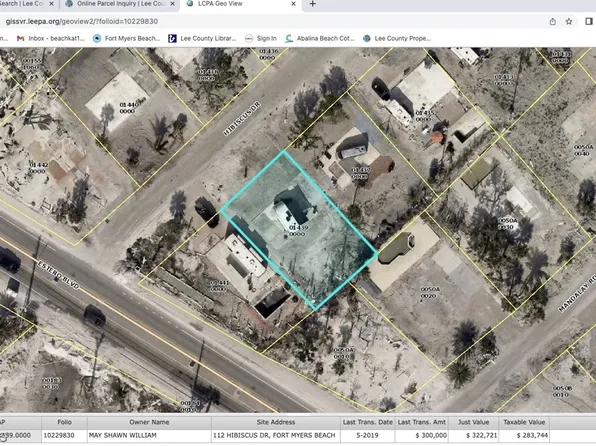Click parcel label 01442 on the map
Screen dimensions: 596x446
[x=38, y=168]
